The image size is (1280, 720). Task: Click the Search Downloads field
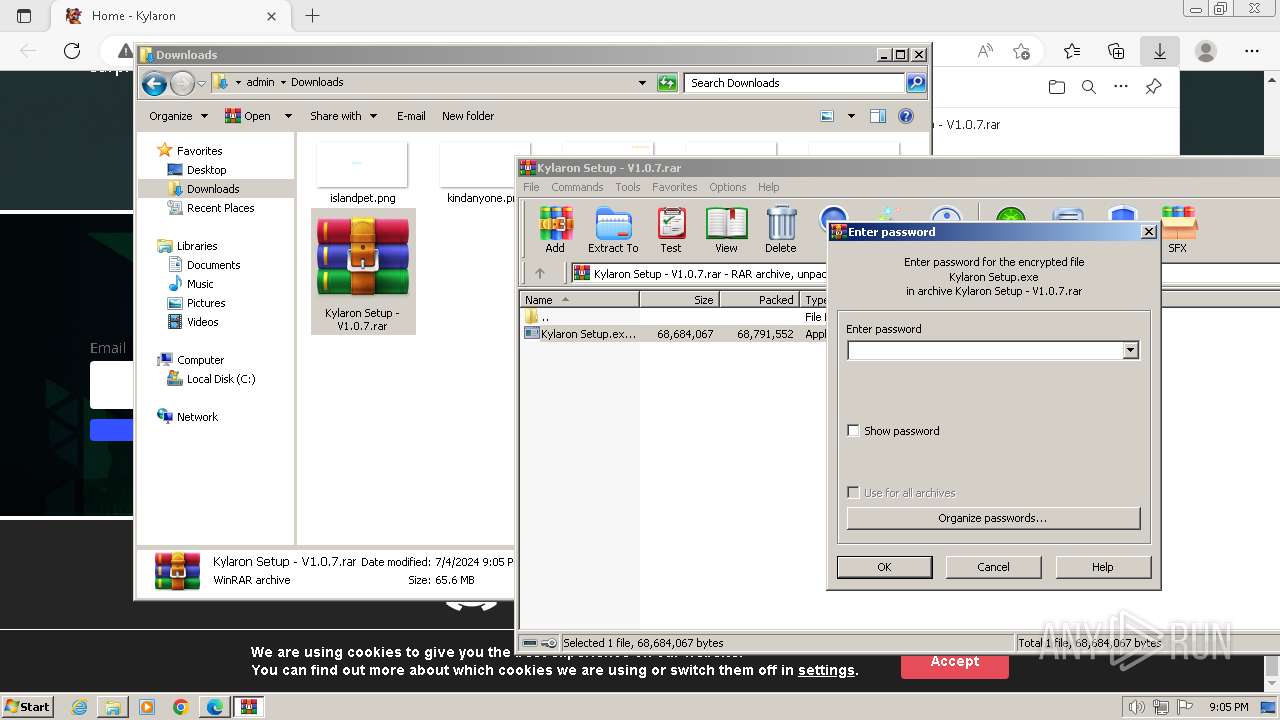[x=795, y=83]
